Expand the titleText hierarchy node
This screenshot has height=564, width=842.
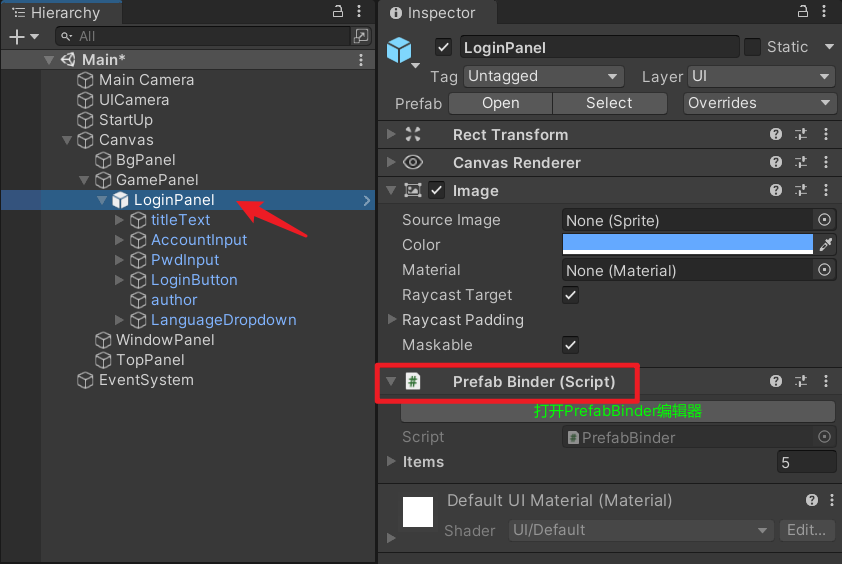point(119,220)
